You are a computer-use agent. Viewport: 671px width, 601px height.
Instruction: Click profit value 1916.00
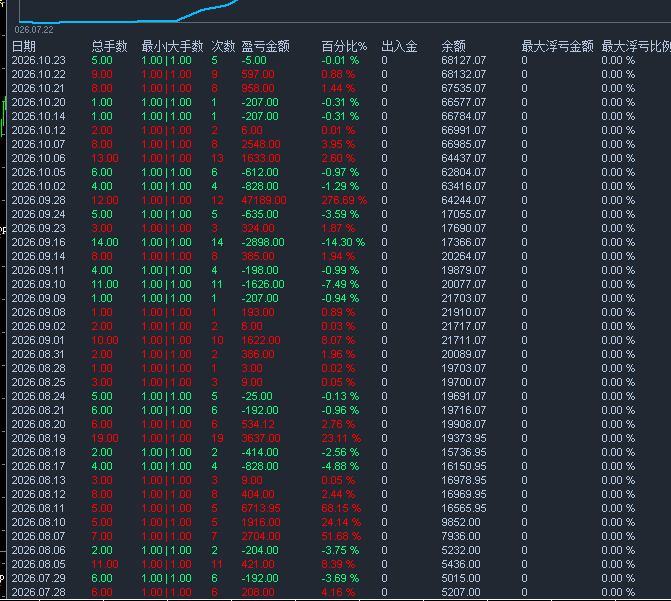261,522
